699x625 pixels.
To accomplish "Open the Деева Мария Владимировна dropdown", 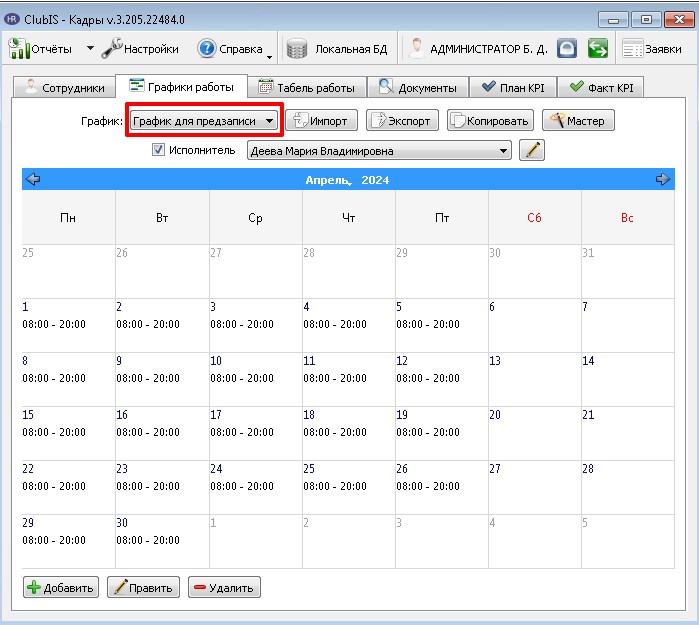I will pyautogui.click(x=379, y=151).
